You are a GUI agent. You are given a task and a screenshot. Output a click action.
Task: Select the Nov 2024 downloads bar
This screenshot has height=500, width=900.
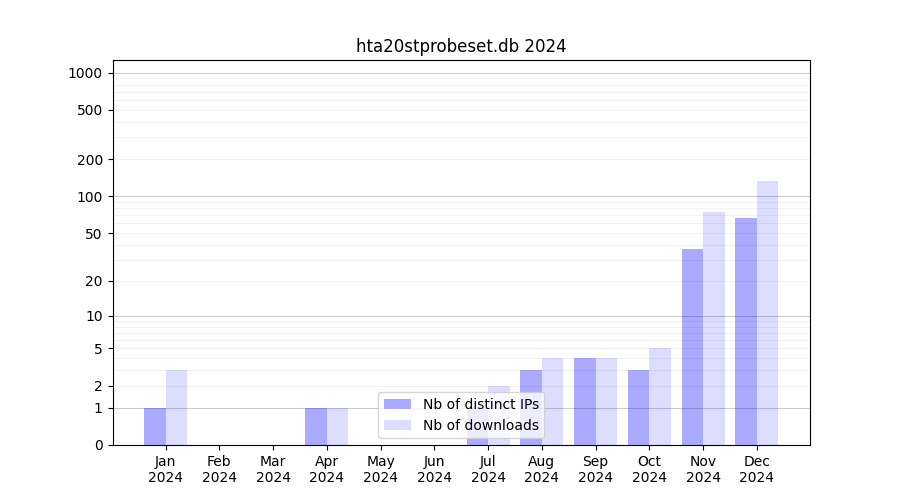(x=714, y=328)
